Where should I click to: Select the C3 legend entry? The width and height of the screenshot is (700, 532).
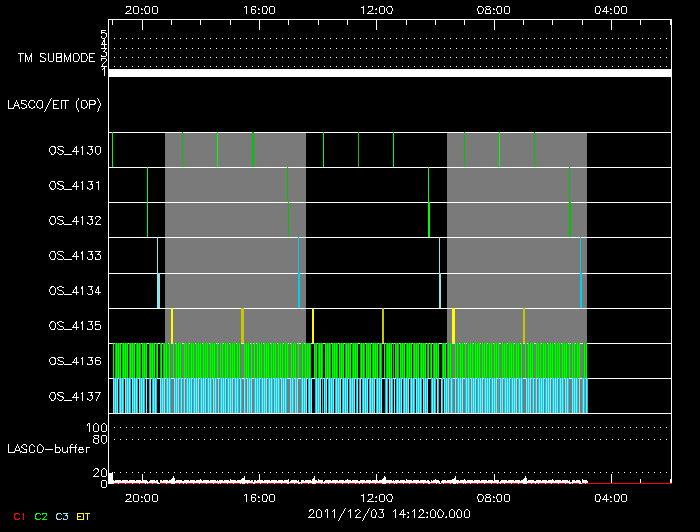click(61, 517)
